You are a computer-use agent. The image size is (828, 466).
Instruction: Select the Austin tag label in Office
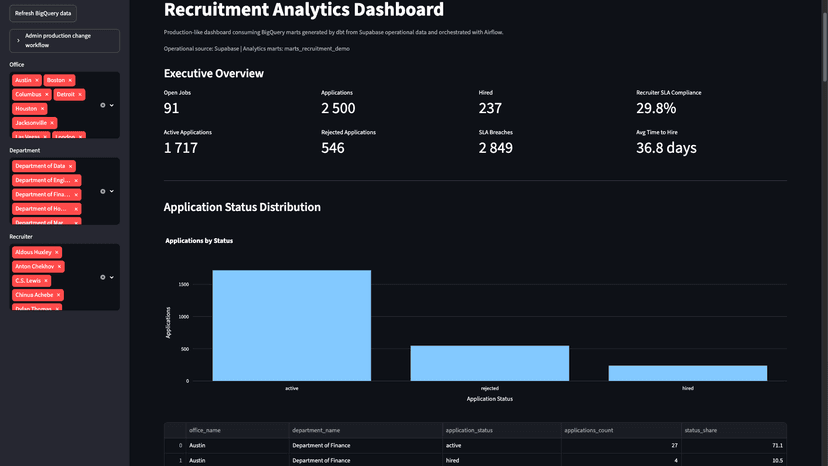(23, 80)
